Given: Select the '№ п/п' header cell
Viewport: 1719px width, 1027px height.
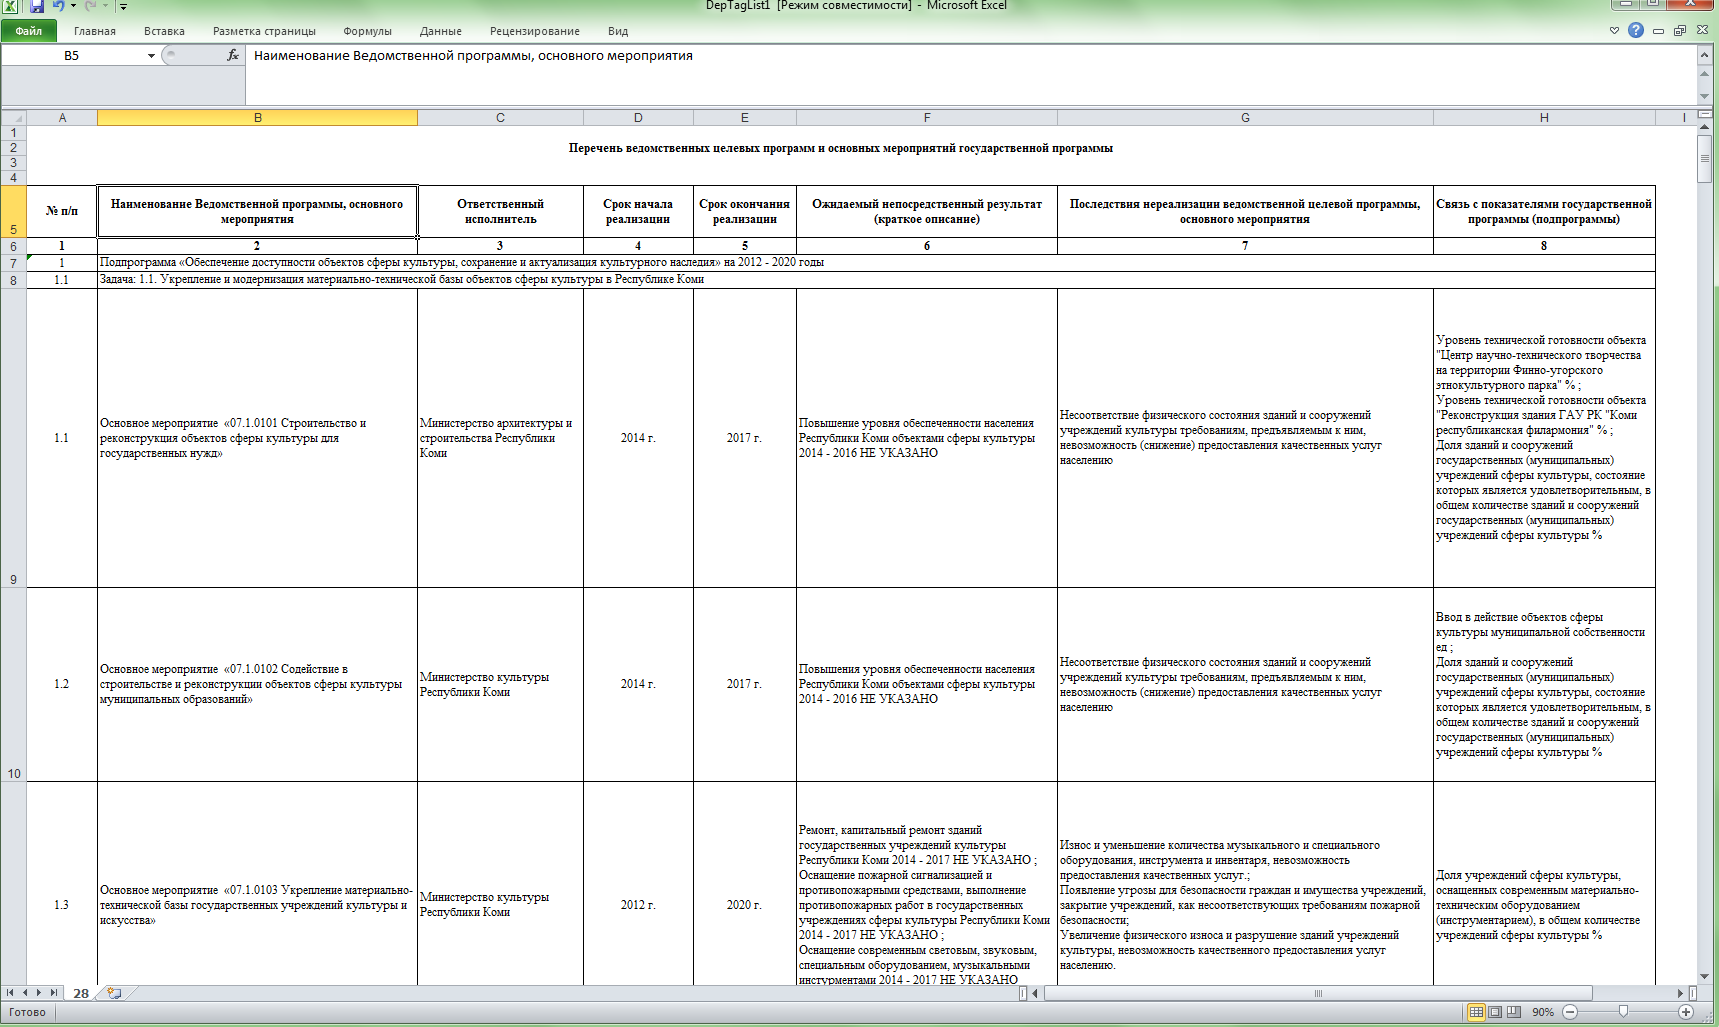Looking at the screenshot, I should pos(62,211).
